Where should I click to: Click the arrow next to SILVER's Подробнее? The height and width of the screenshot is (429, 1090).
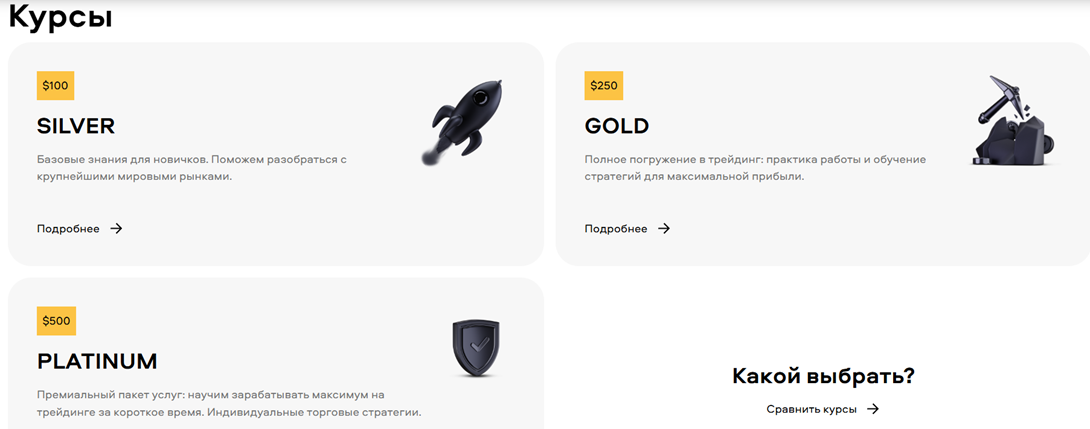pos(116,228)
